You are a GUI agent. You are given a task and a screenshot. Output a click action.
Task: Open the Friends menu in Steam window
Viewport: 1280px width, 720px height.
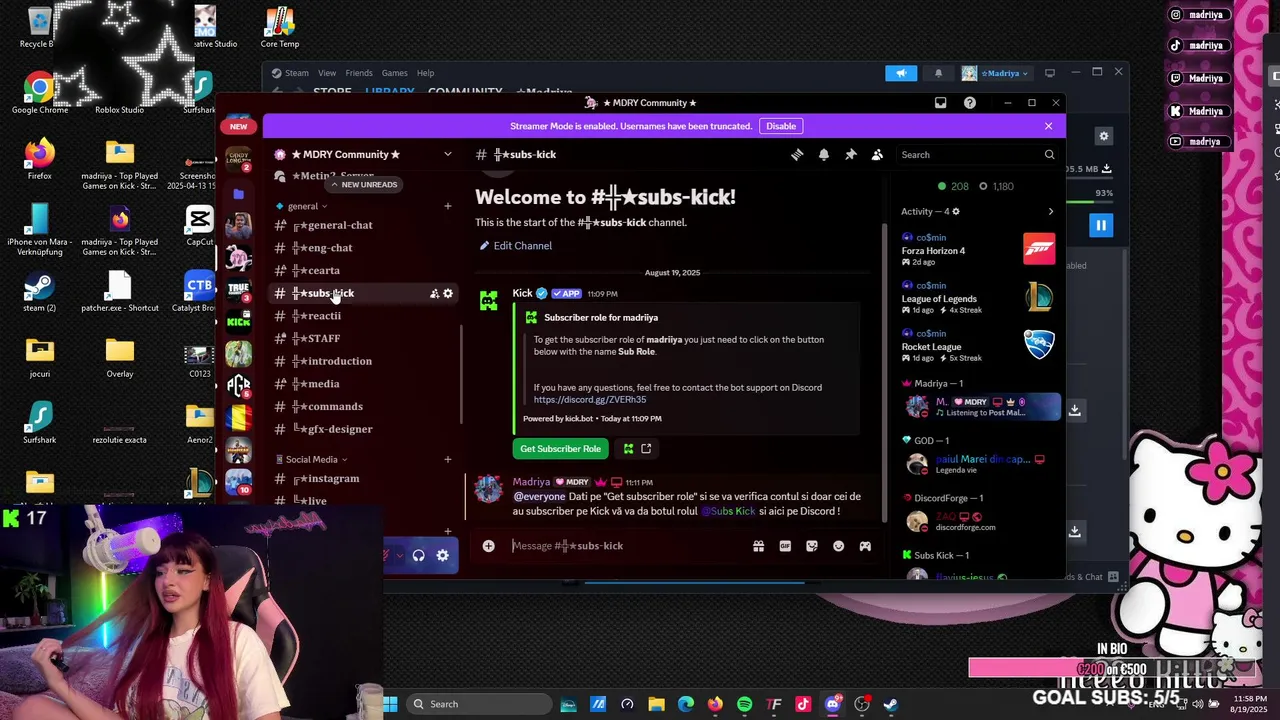tap(359, 73)
